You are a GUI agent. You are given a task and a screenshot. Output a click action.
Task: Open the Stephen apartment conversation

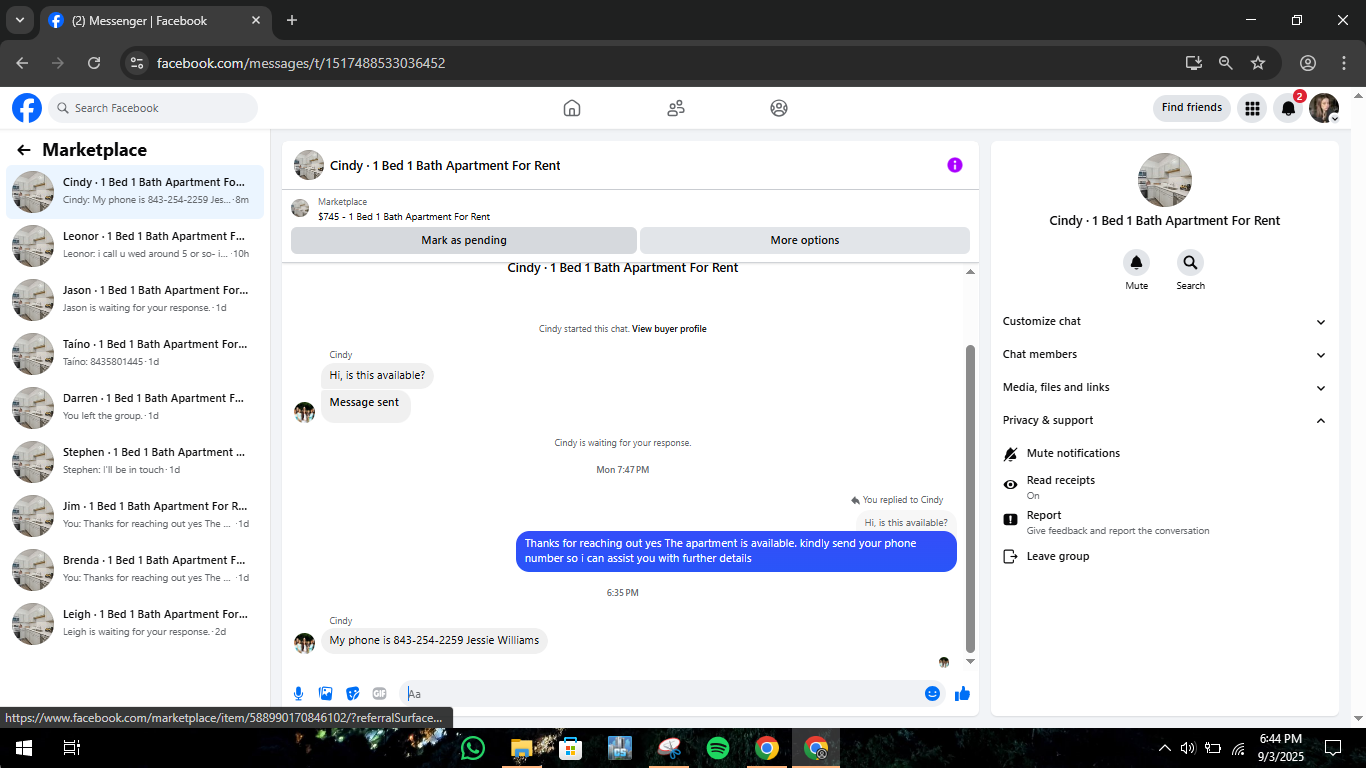coord(135,461)
